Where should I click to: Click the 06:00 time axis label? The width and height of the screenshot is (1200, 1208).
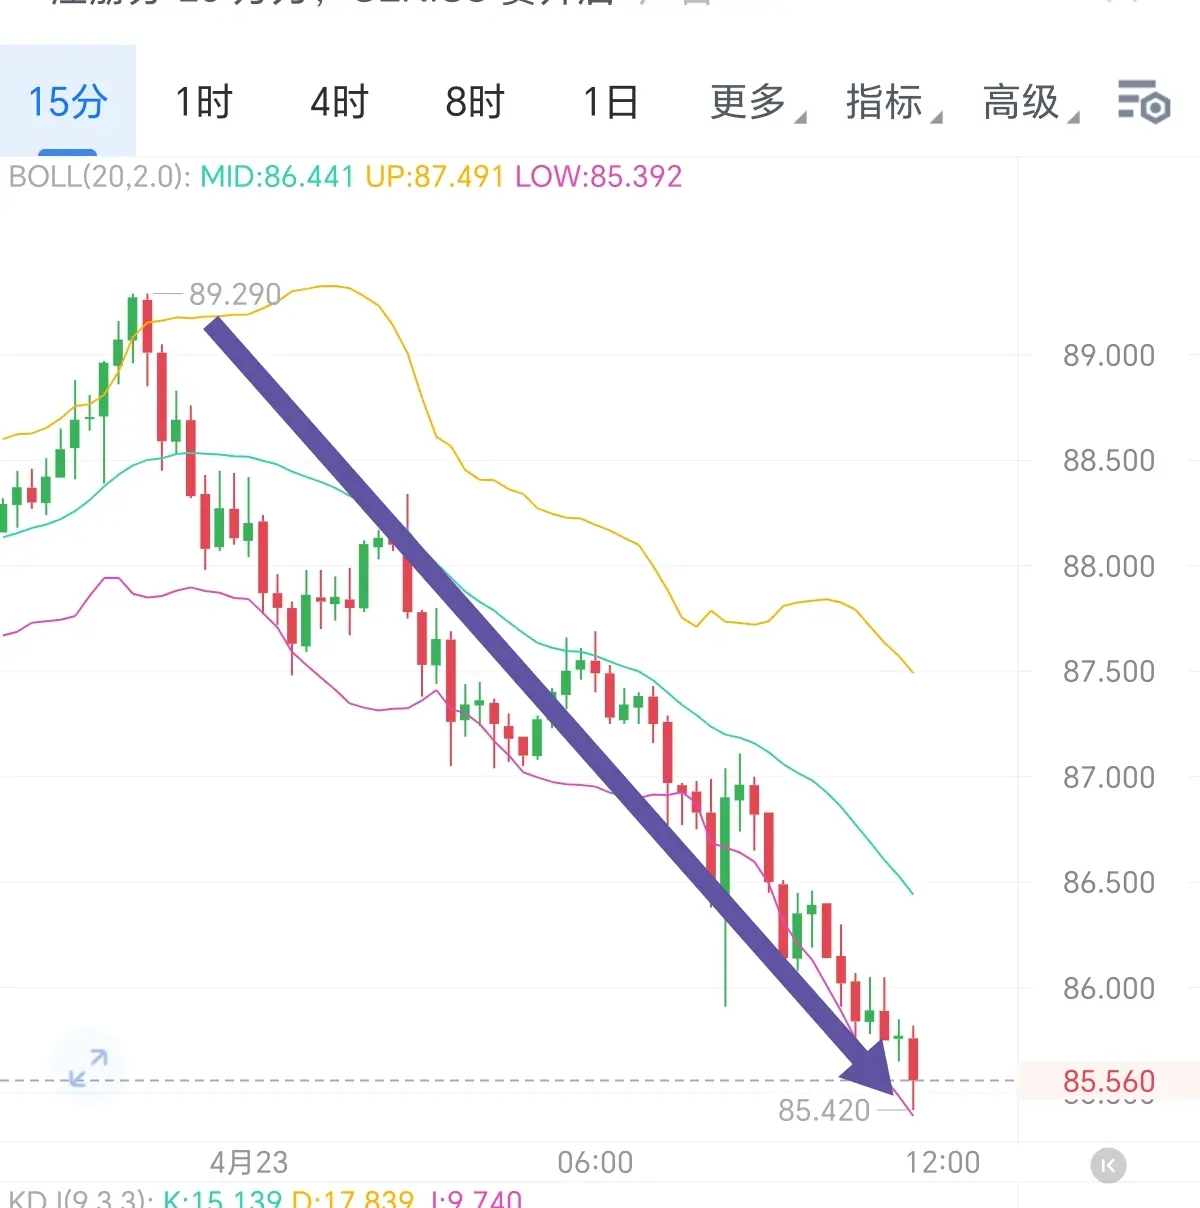click(x=595, y=1162)
